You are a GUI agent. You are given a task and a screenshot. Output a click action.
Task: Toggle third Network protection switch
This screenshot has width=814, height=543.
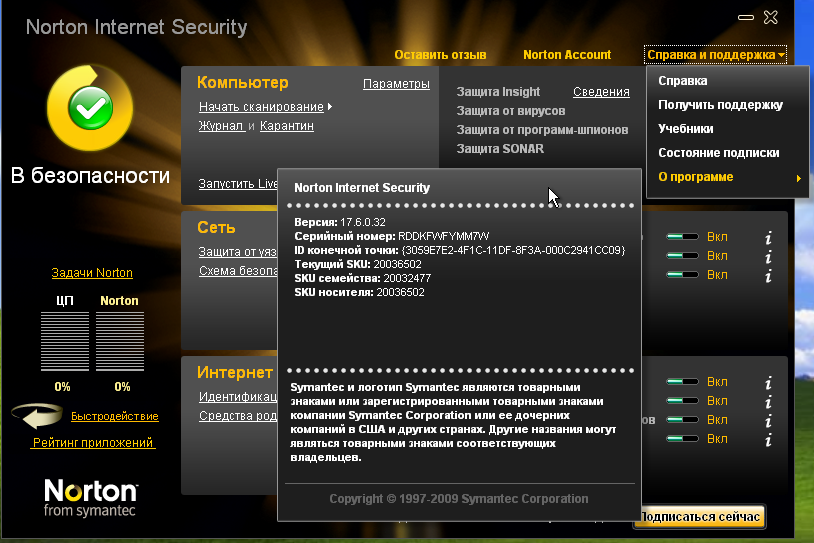pyautogui.click(x=682, y=275)
